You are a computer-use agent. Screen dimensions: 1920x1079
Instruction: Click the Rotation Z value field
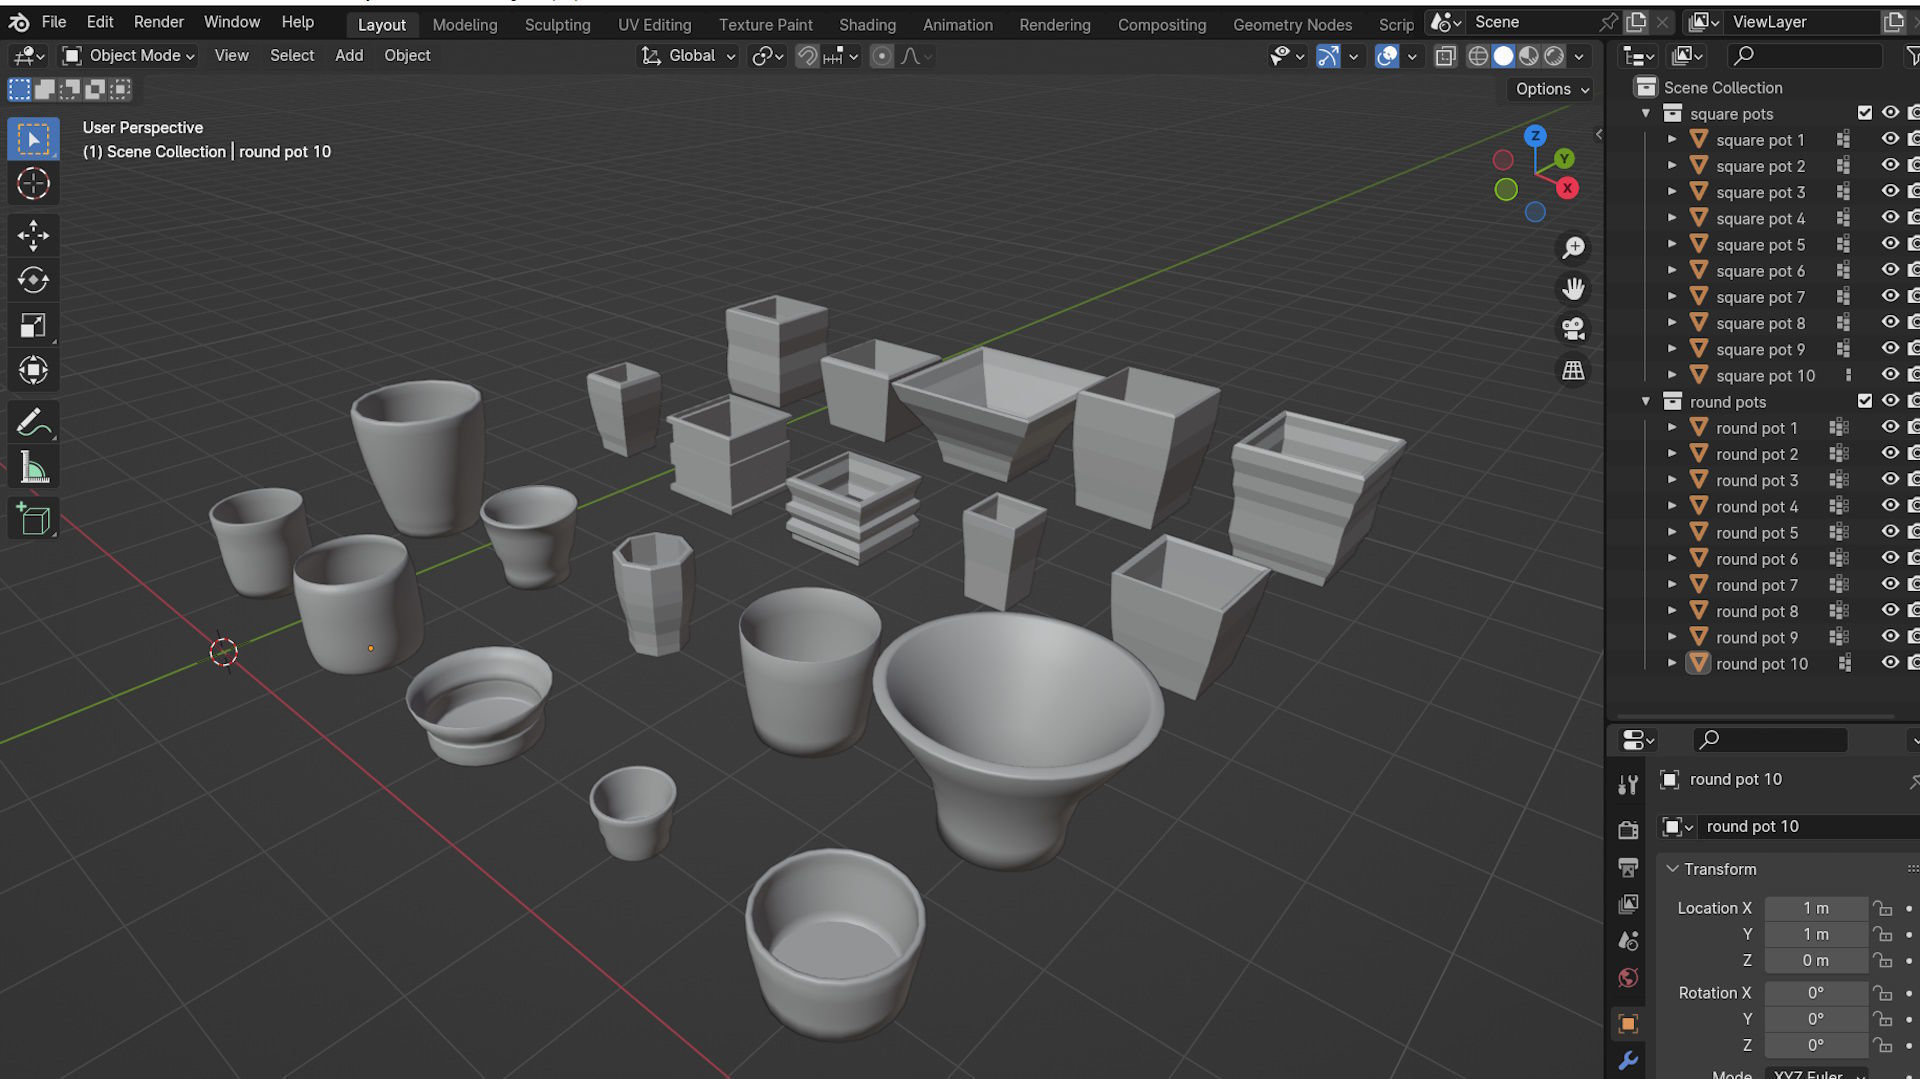coord(1815,1045)
